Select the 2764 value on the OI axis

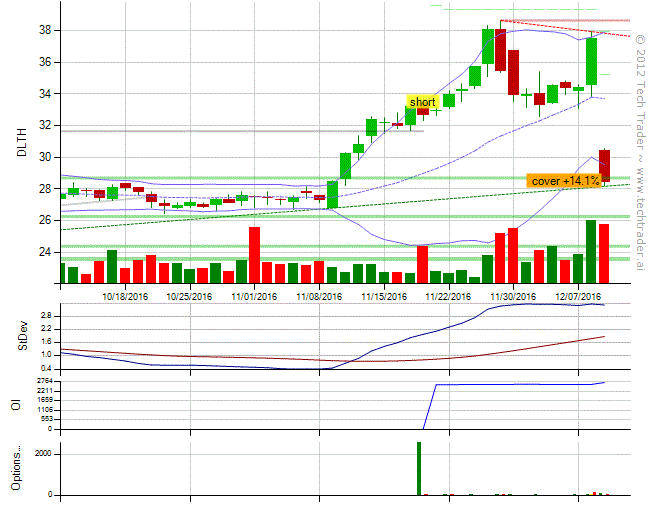click(46, 382)
